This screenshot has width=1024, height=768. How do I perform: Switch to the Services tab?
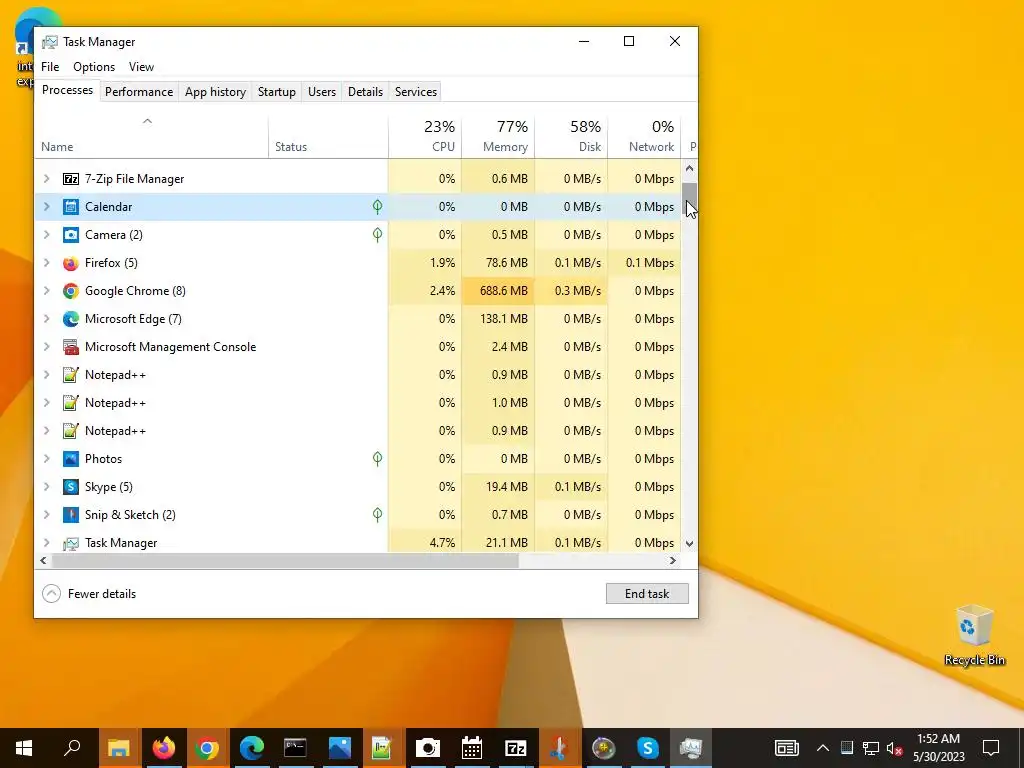[416, 92]
